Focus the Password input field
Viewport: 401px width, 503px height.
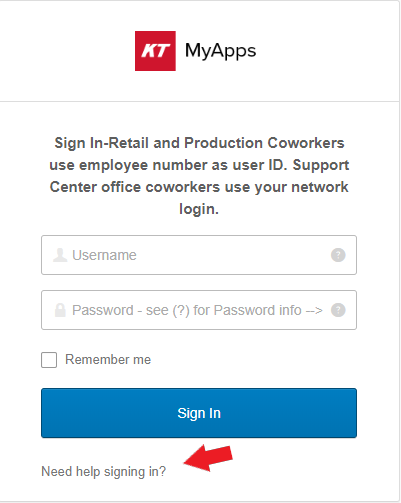pos(199,310)
